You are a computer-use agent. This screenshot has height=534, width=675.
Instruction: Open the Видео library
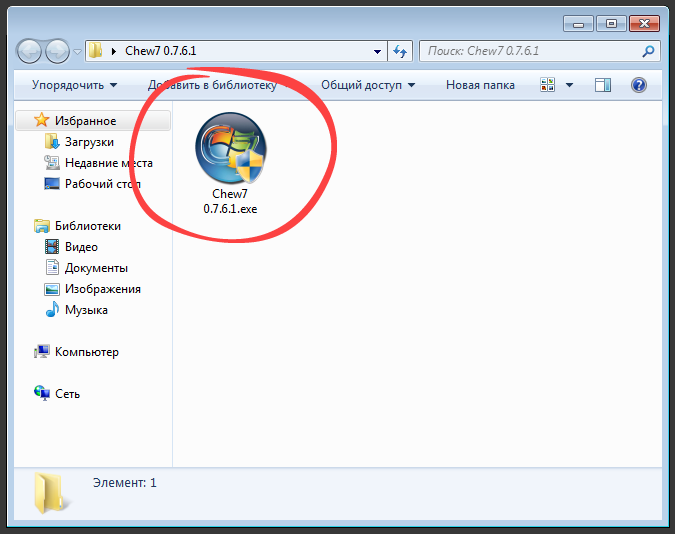(81, 247)
